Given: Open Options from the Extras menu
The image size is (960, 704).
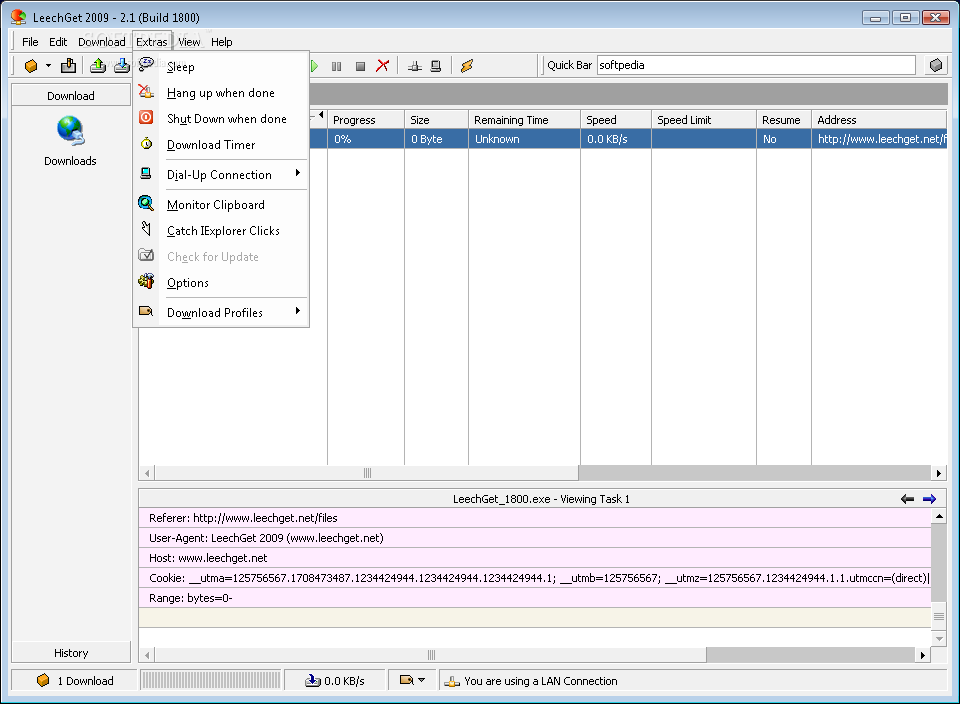Looking at the screenshot, I should [221, 282].
